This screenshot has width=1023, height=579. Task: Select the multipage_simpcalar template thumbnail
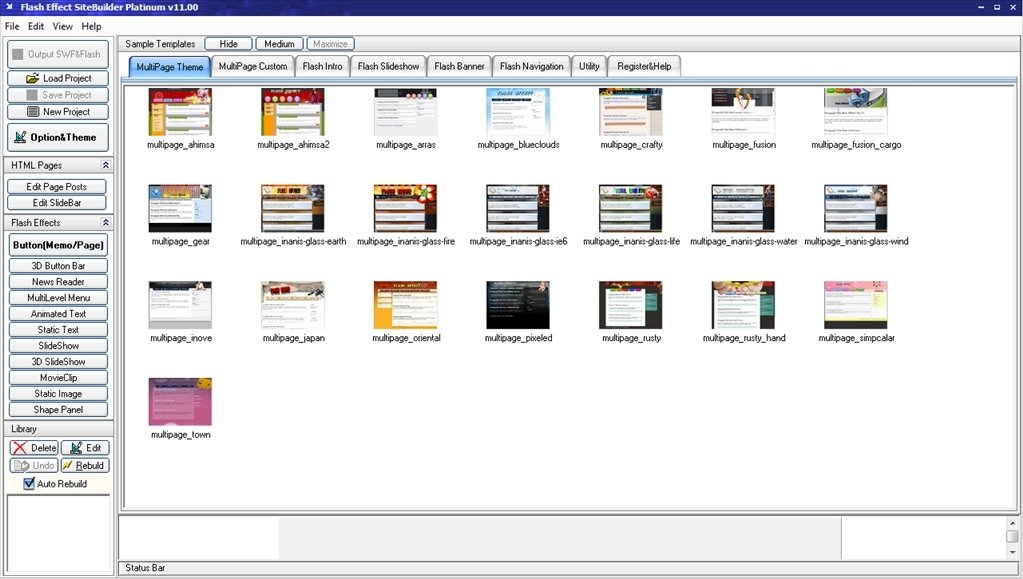(855, 305)
